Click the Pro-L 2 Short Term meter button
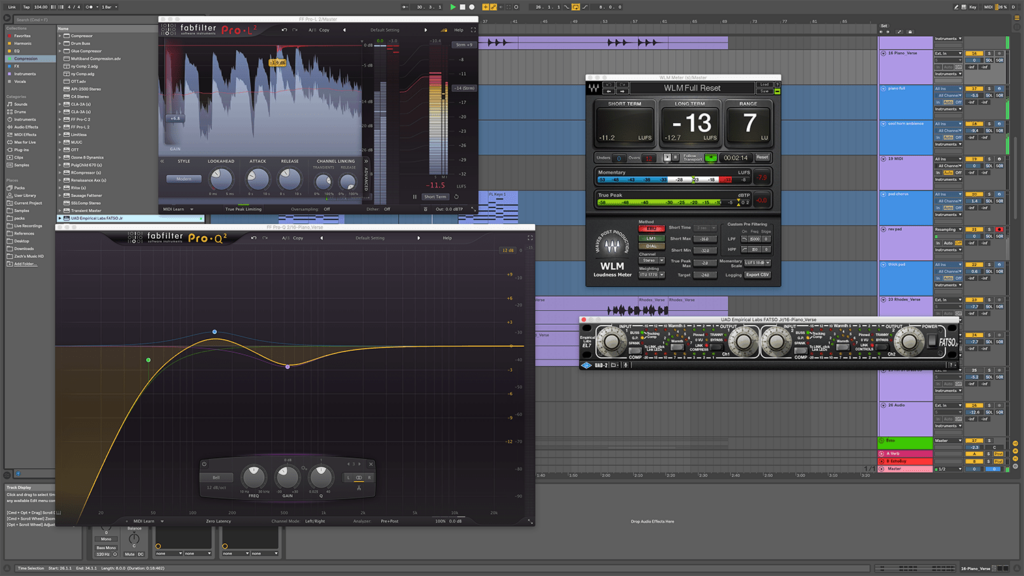The width and height of the screenshot is (1024, 576). (x=435, y=197)
